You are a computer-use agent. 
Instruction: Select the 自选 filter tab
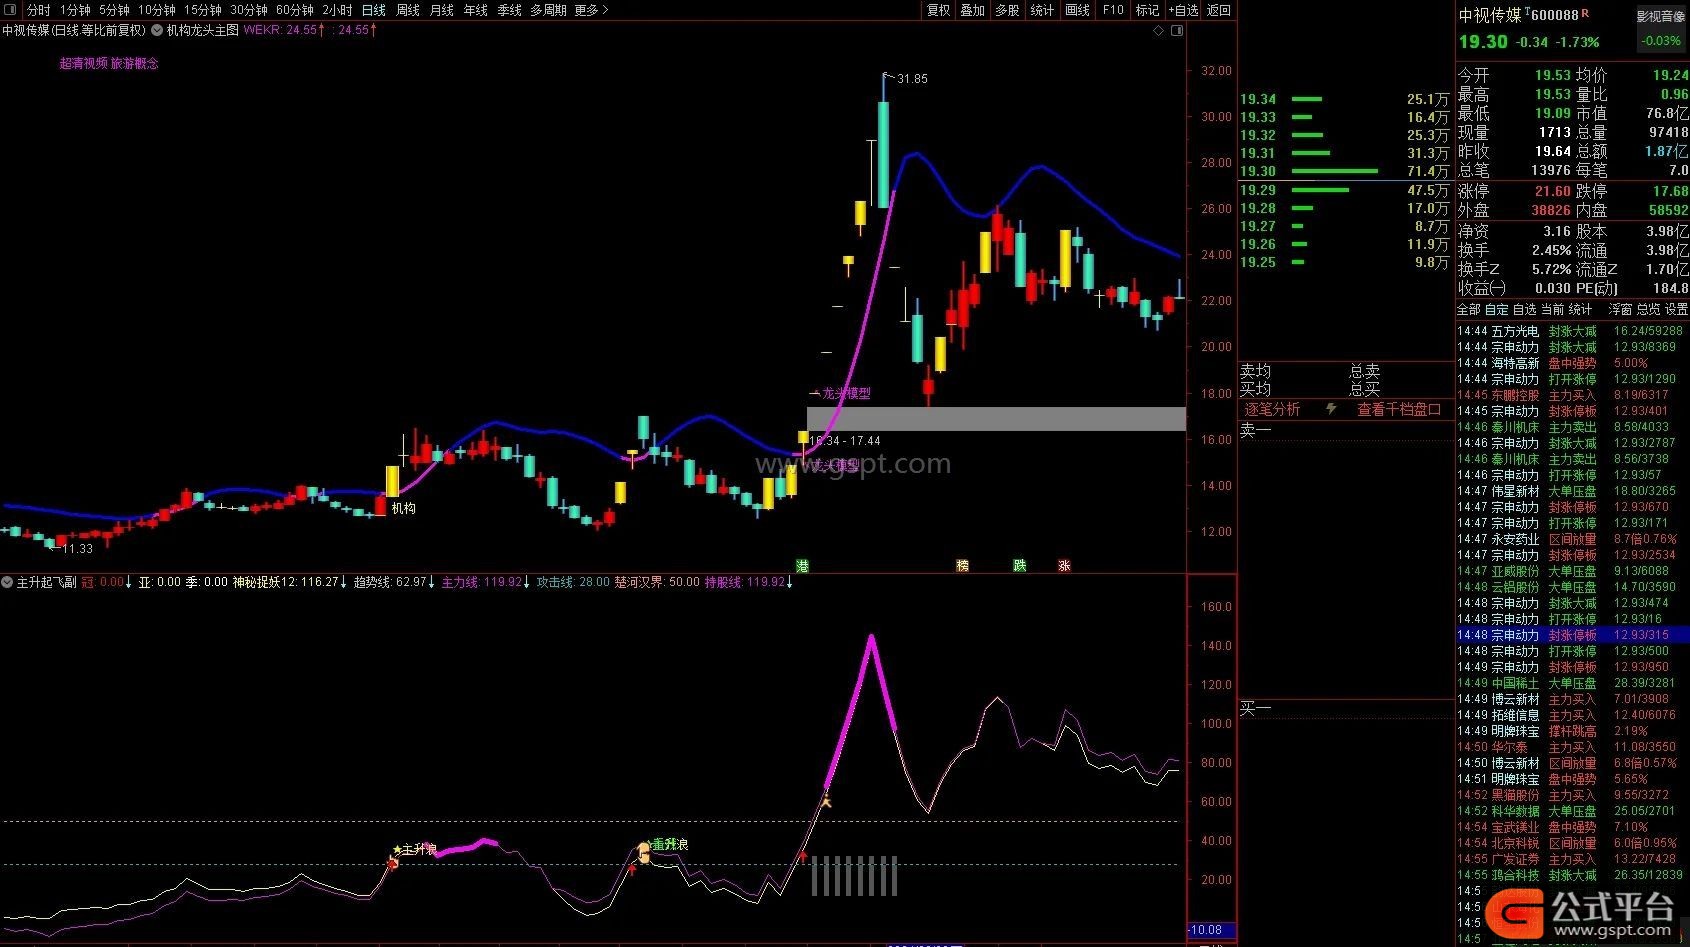point(1525,309)
